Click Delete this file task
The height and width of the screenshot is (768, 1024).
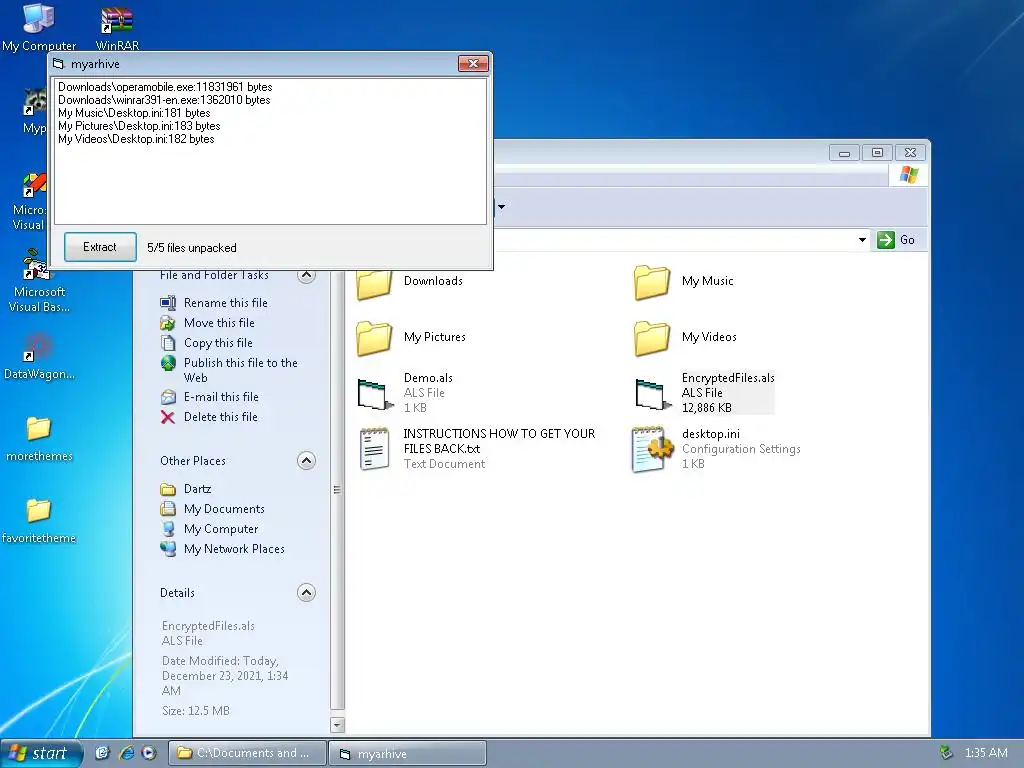220,417
